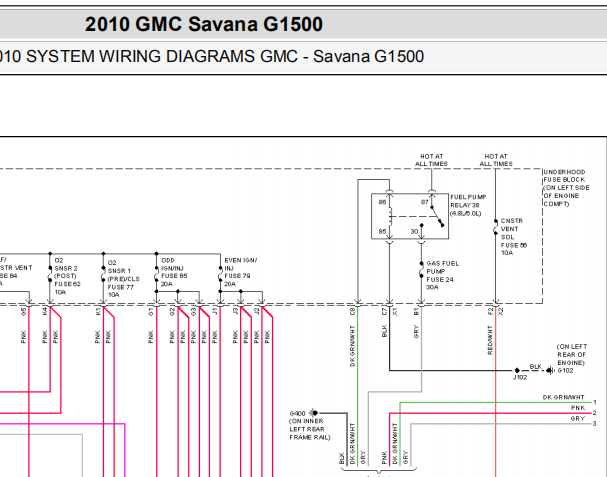
Task: Select HOT AT ALL TIMES above relay
Action: 431,160
